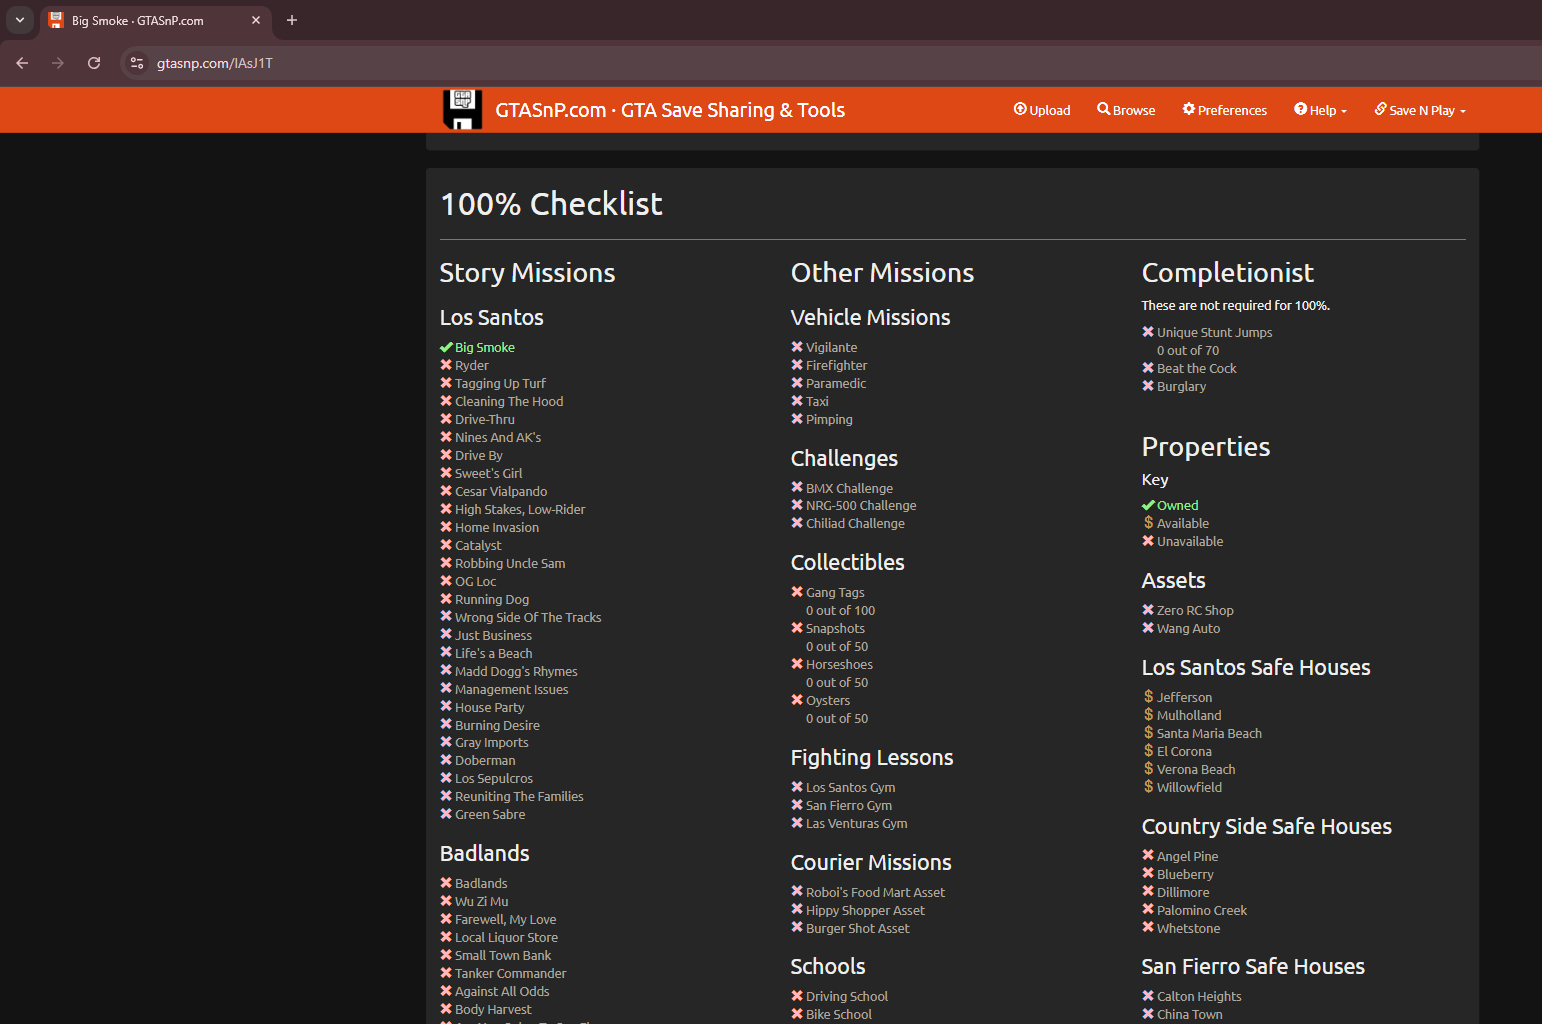Viewport: 1542px width, 1024px height.
Task: Click "Horseshoes" under Collectibles
Action: click(x=839, y=664)
